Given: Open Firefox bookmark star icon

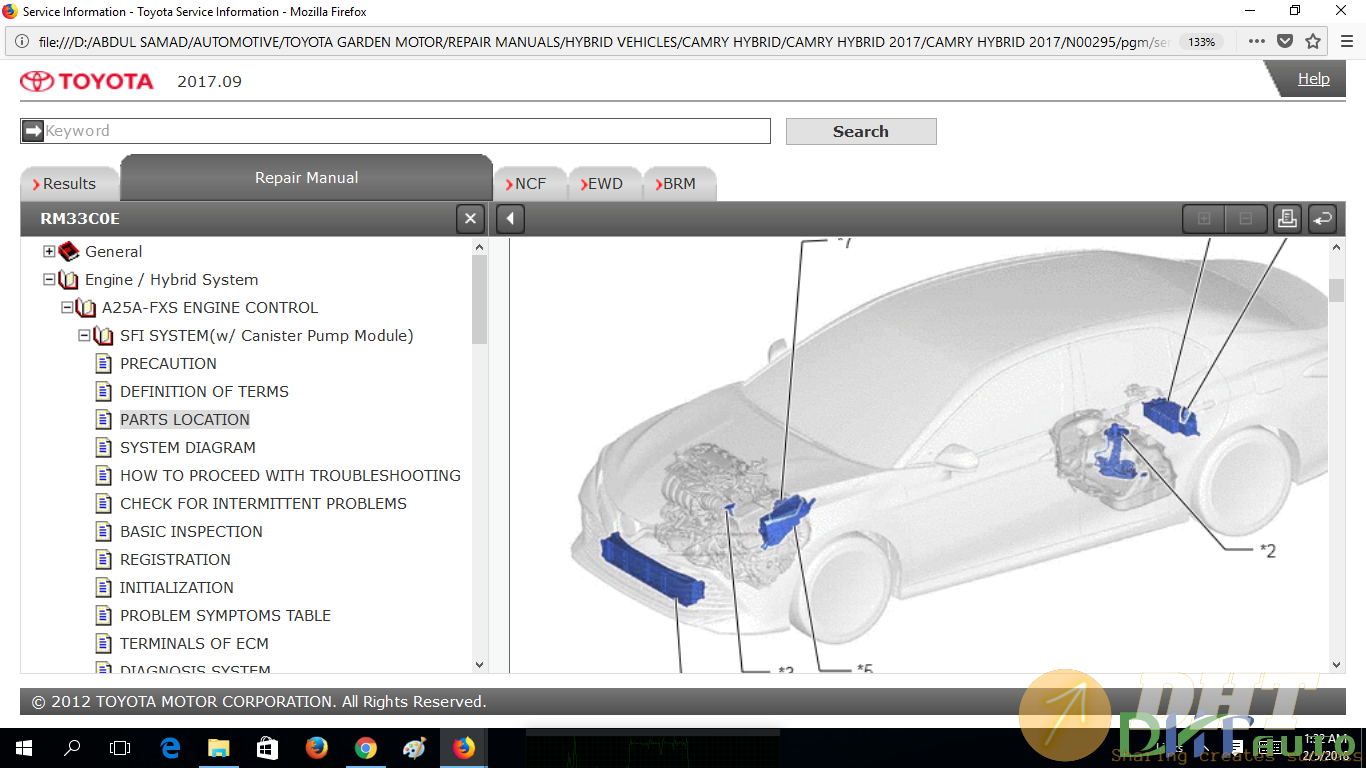Looking at the screenshot, I should tap(1313, 42).
